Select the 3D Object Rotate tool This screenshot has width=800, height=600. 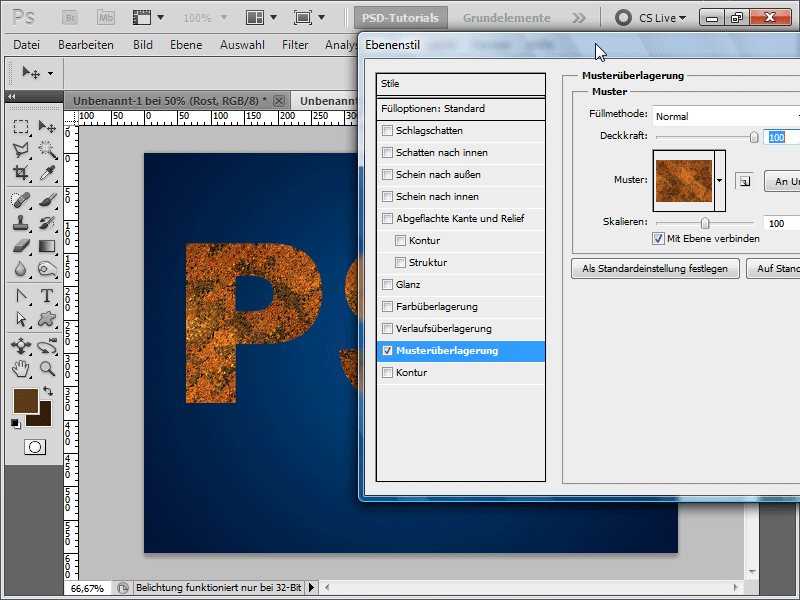pyautogui.click(x=21, y=346)
